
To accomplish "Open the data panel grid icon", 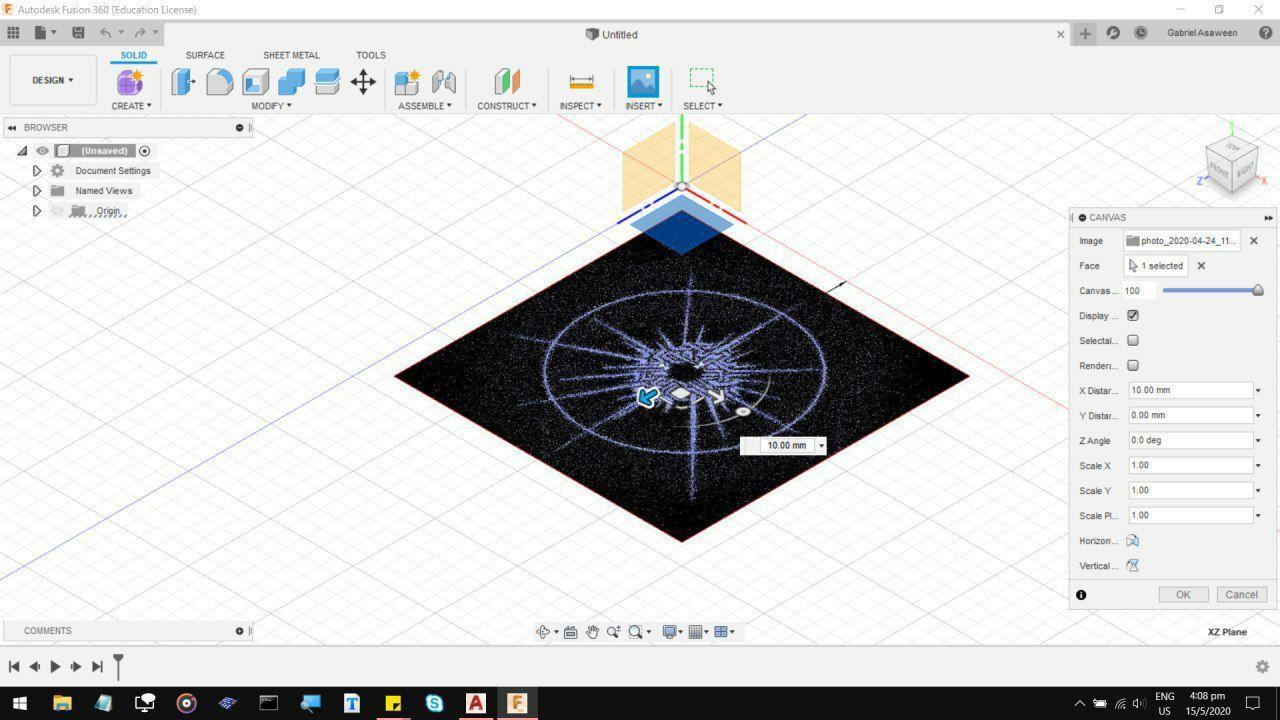I will tap(13, 33).
